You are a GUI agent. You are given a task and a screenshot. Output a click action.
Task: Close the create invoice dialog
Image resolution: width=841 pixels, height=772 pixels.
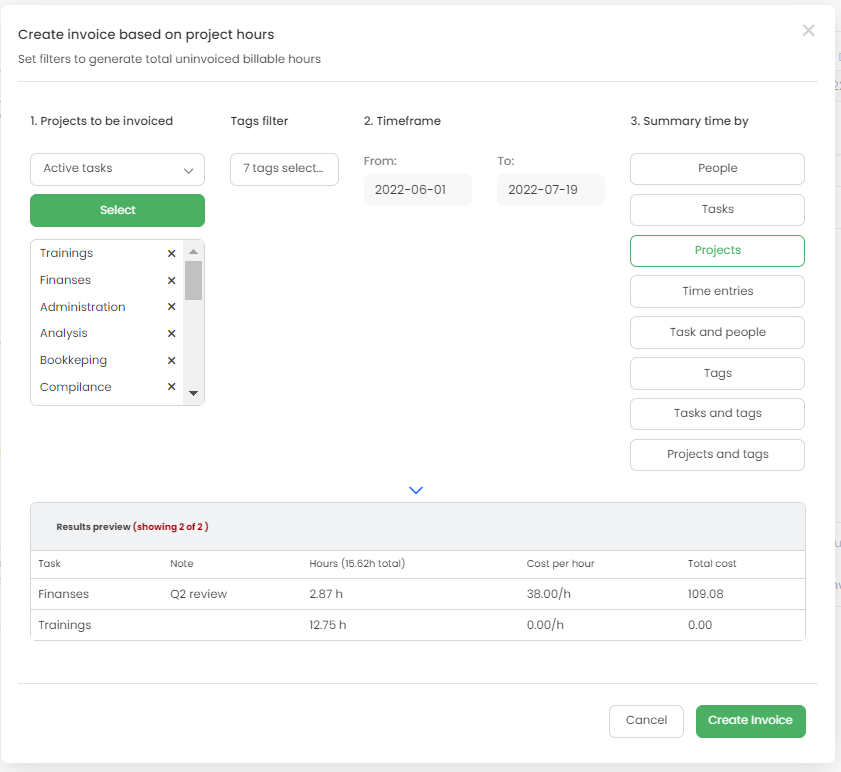point(808,31)
